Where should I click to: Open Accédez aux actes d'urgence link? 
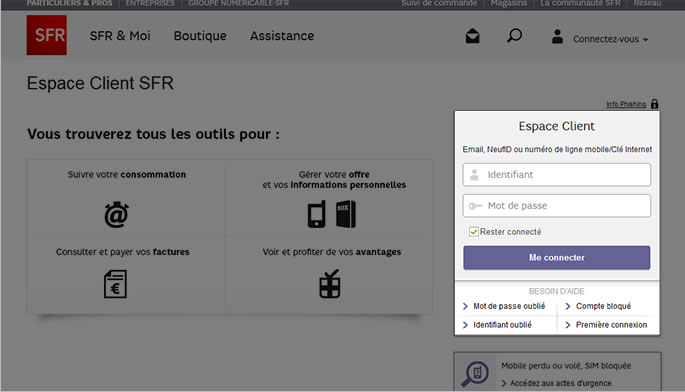coord(560,383)
